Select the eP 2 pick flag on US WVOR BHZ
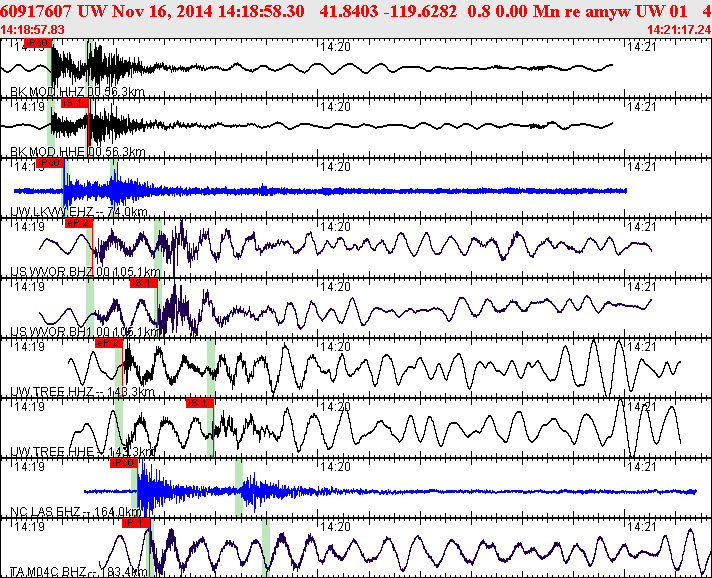712x578 pixels. pyautogui.click(x=79, y=223)
